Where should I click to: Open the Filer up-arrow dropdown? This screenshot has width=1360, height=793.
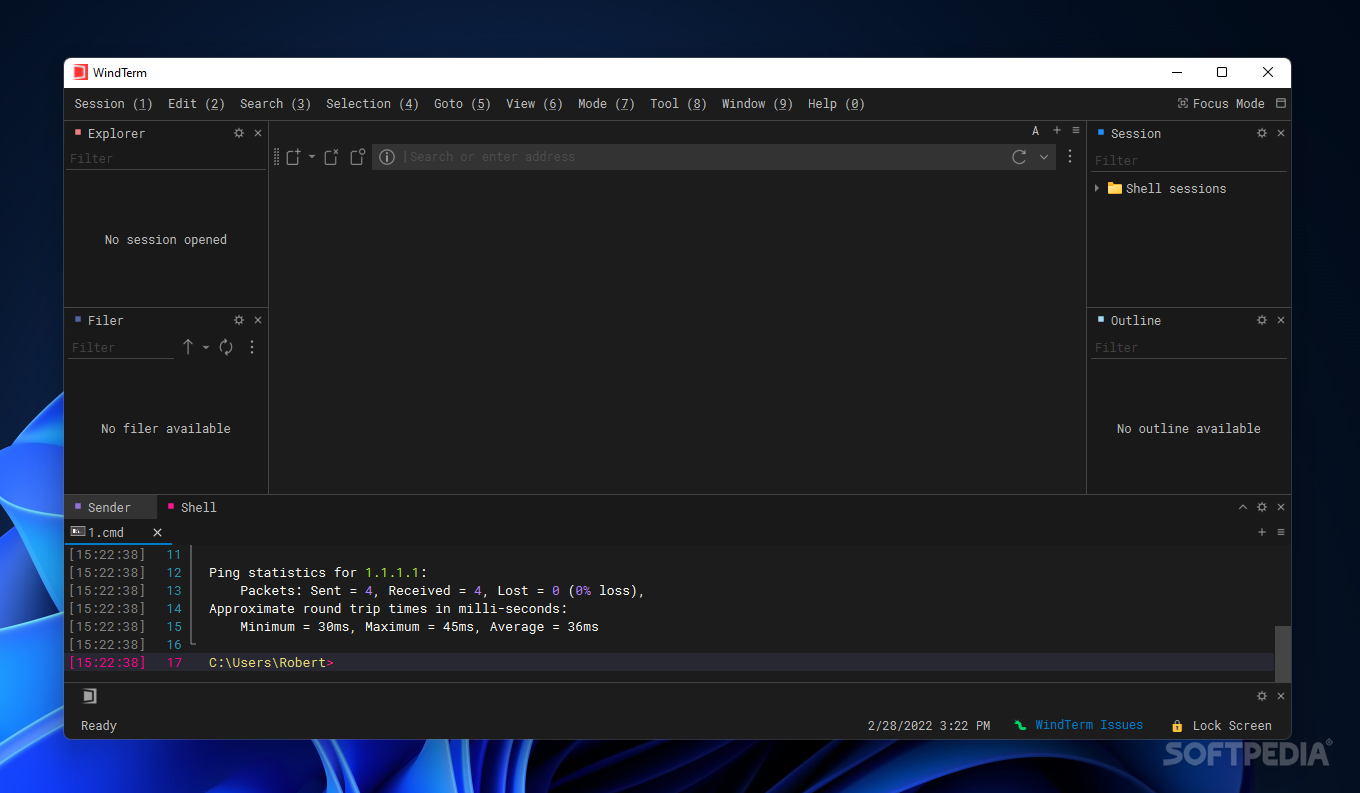coord(206,347)
